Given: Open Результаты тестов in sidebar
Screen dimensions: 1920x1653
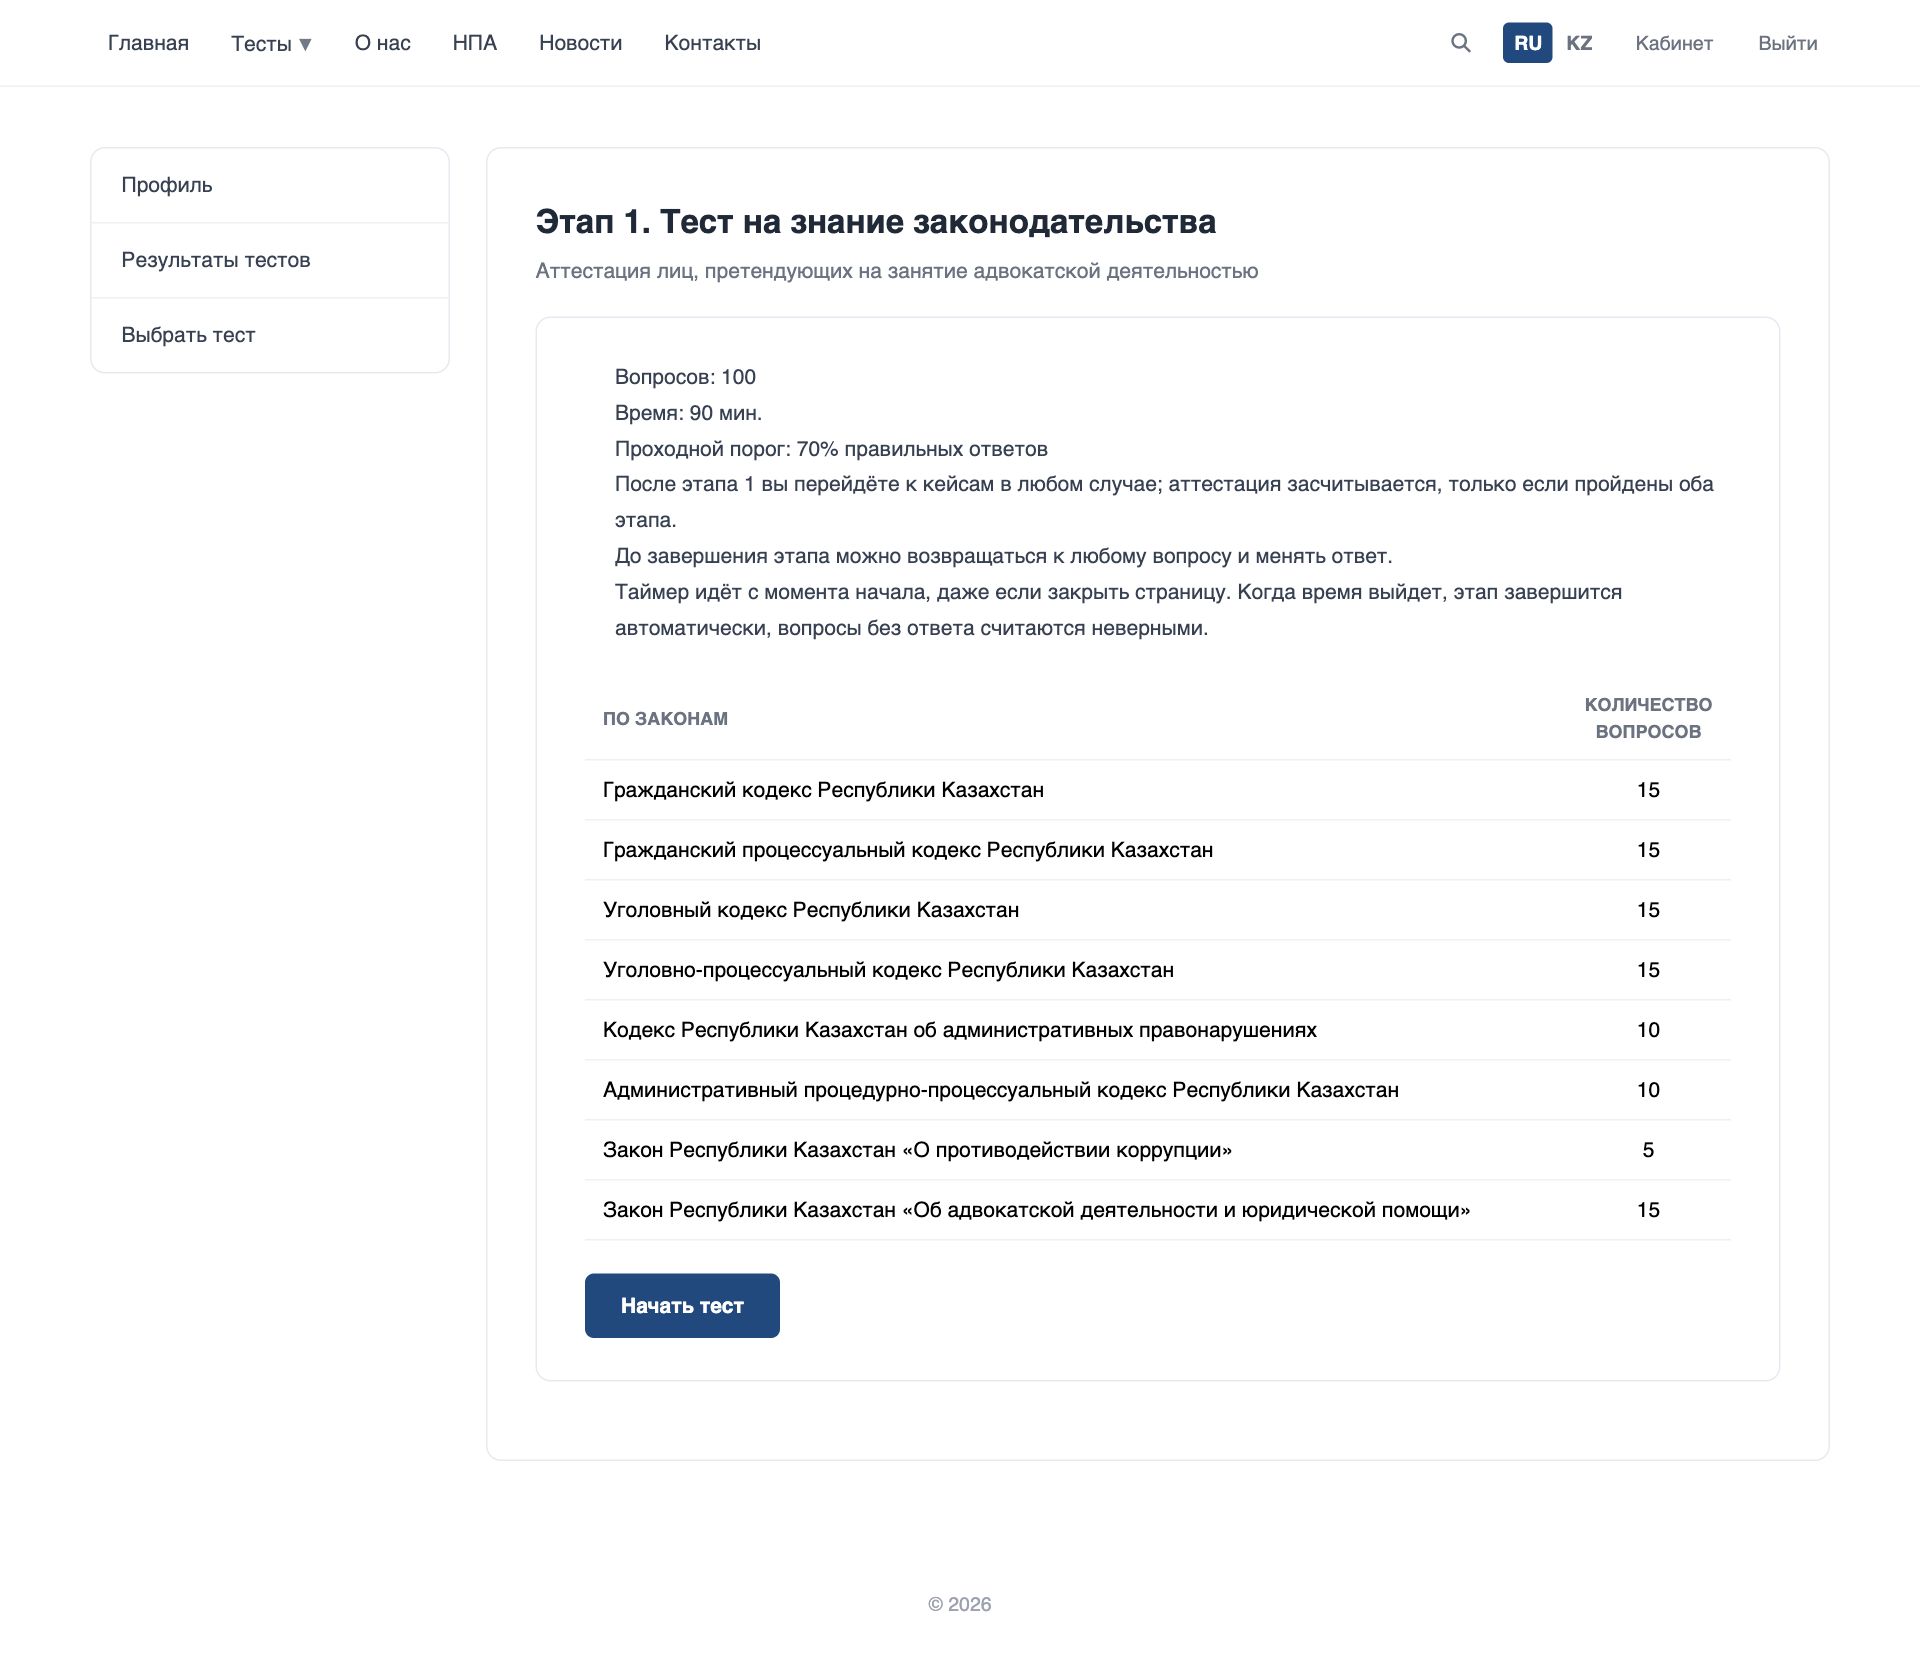Looking at the screenshot, I should [270, 260].
